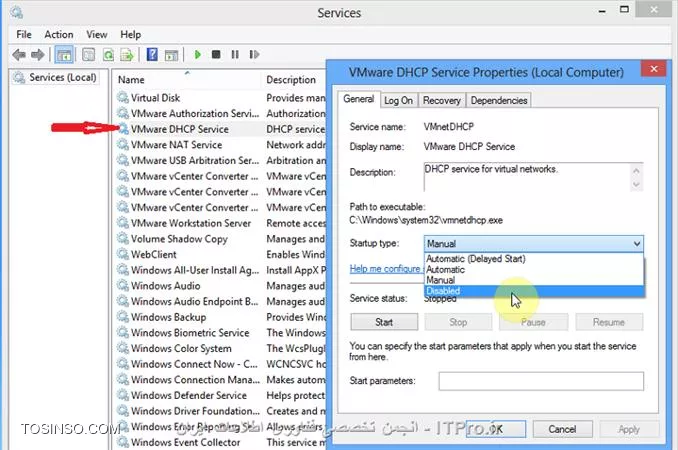Sort services by the Description column header
This screenshot has width=678, height=450.
(294, 80)
